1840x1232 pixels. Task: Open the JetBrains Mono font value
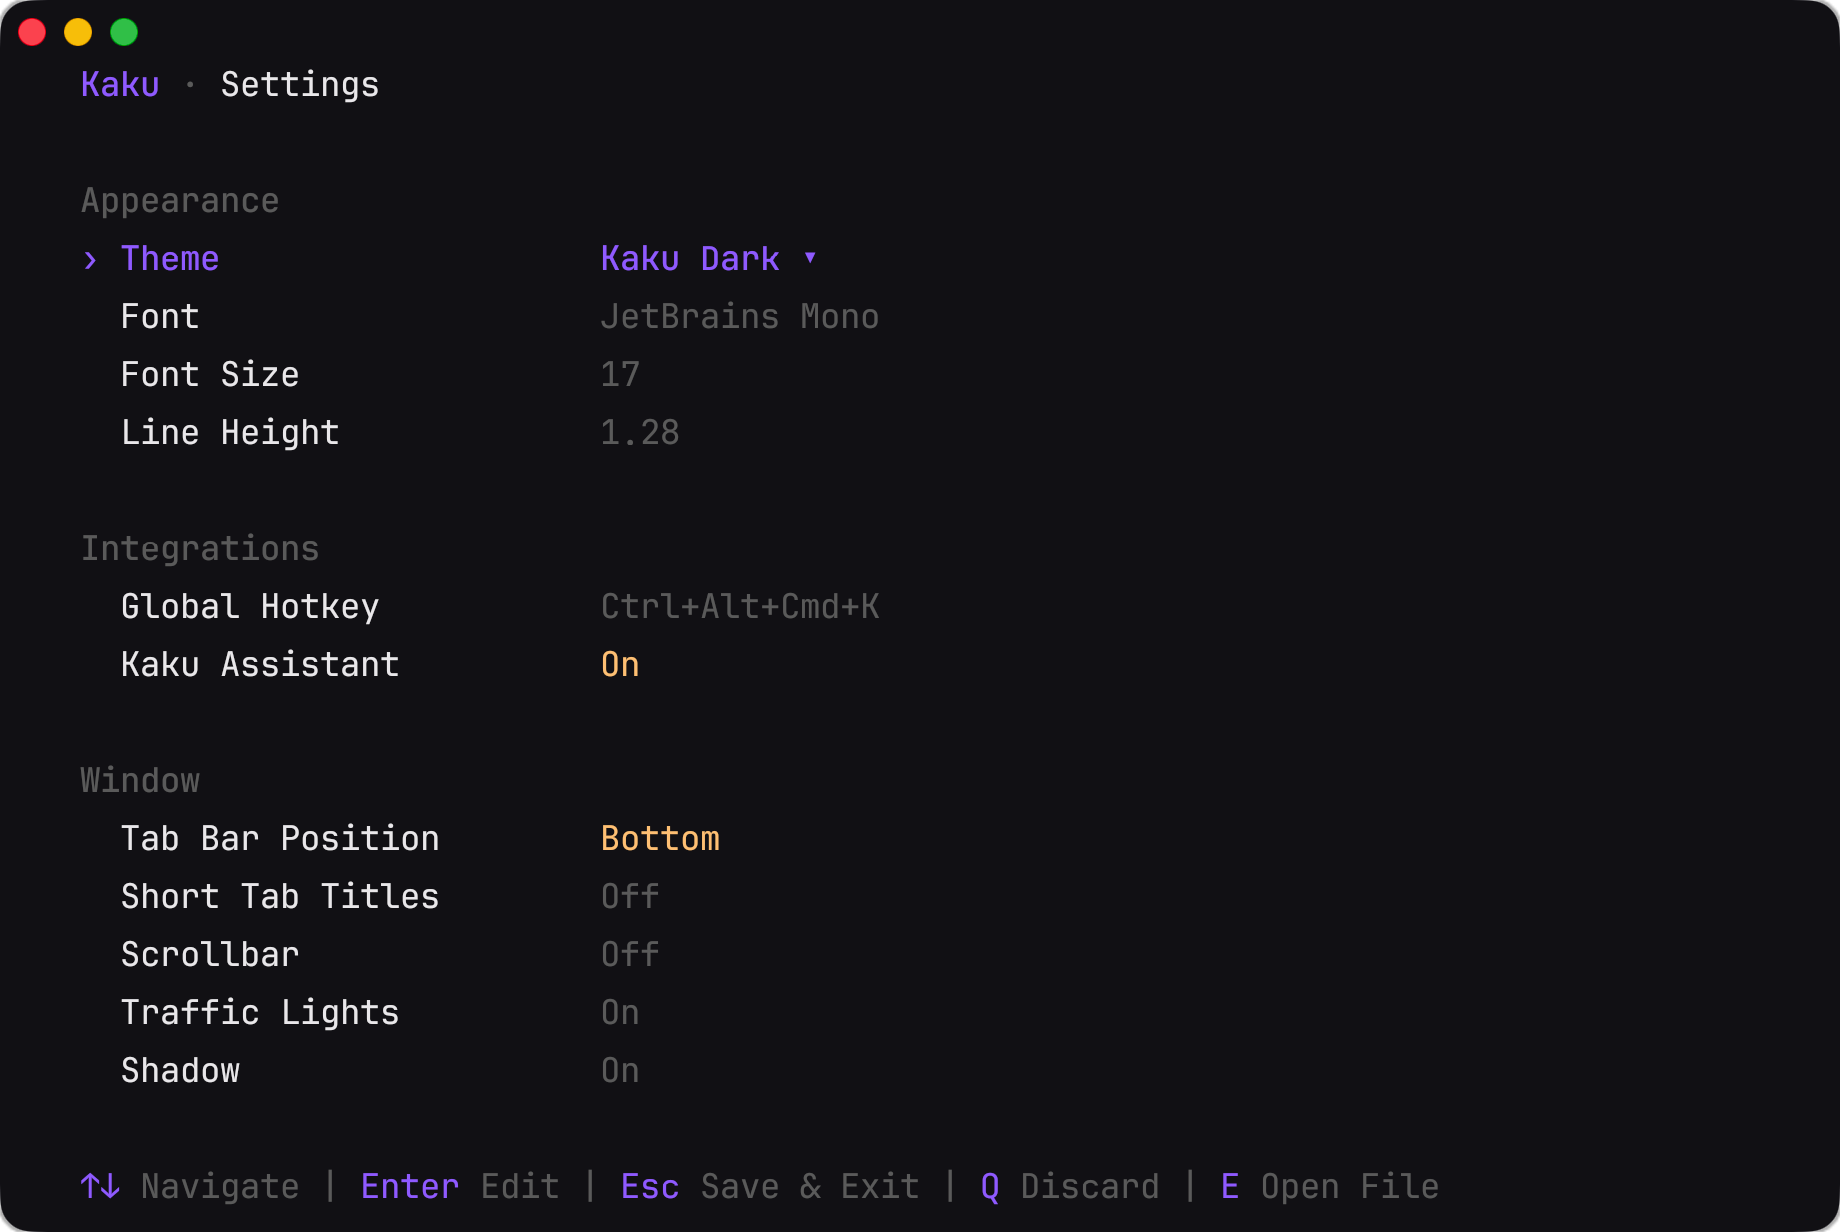(739, 317)
